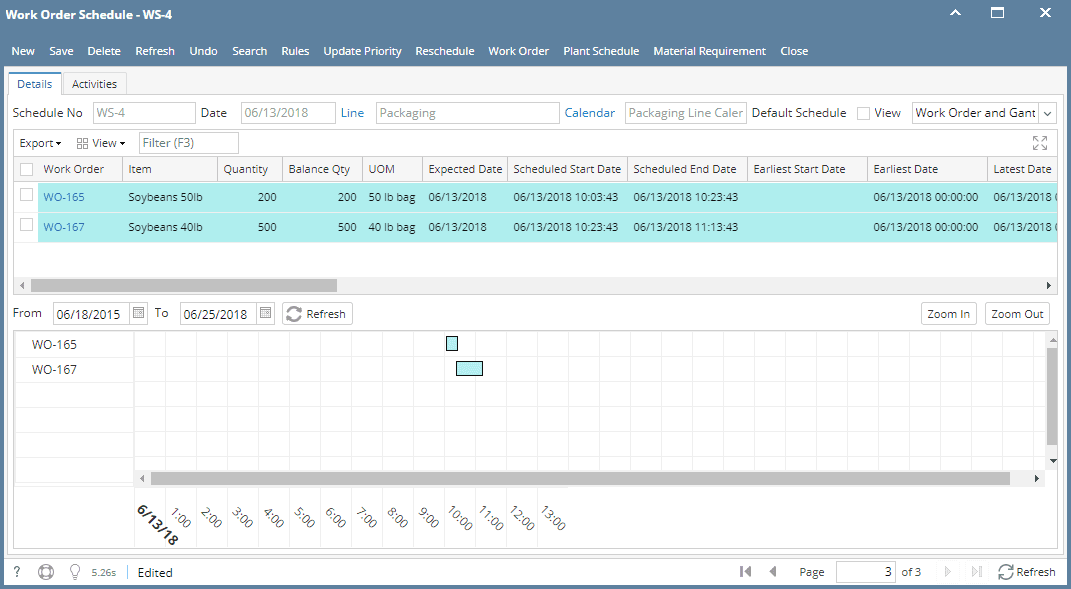Image resolution: width=1071 pixels, height=589 pixels.
Task: Click the Gantt horizontal scrollbar thumb
Action: [x=581, y=479]
